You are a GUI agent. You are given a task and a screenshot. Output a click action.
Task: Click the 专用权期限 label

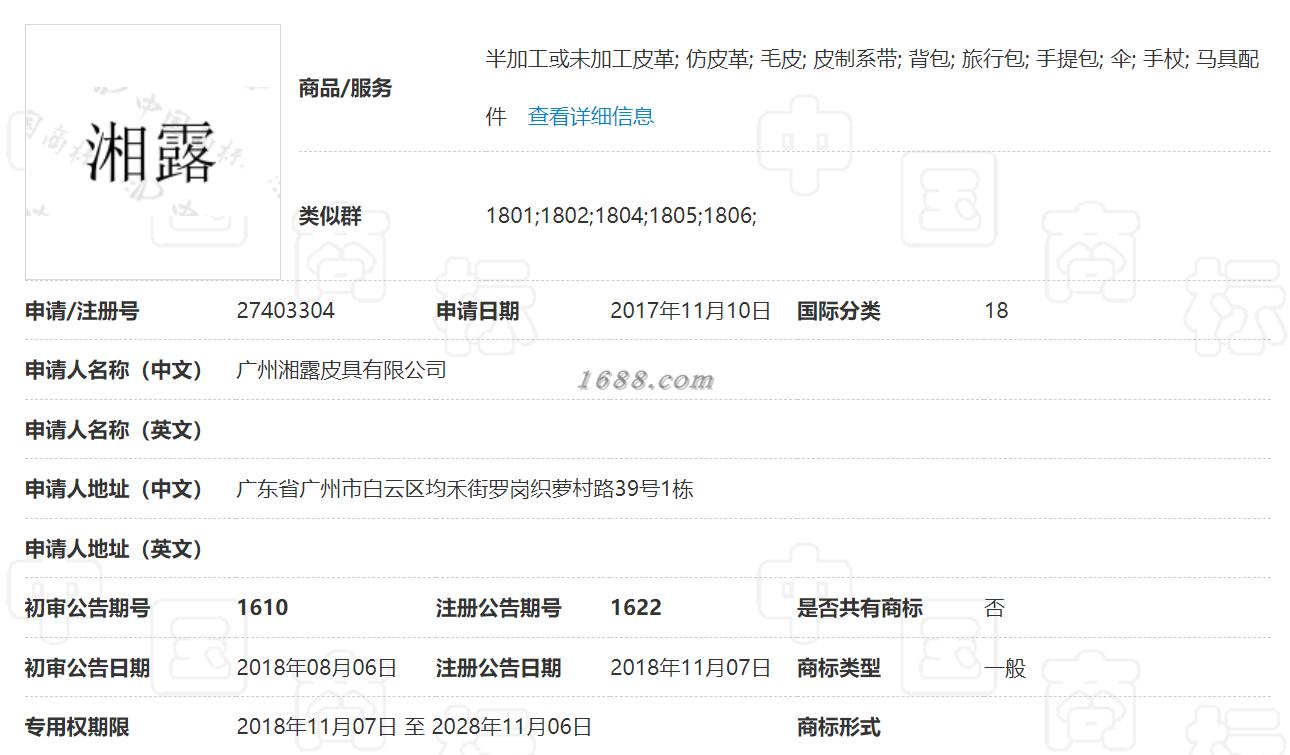77,727
